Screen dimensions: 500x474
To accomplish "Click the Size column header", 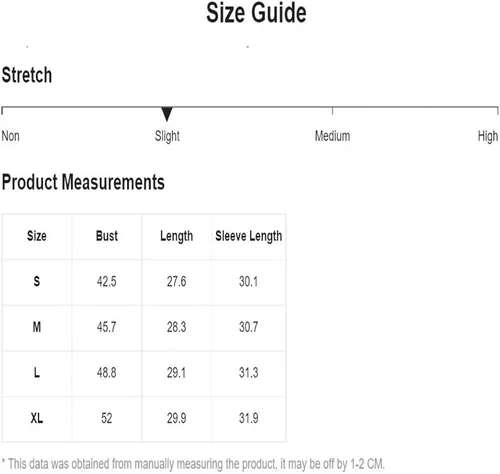I will [37, 236].
